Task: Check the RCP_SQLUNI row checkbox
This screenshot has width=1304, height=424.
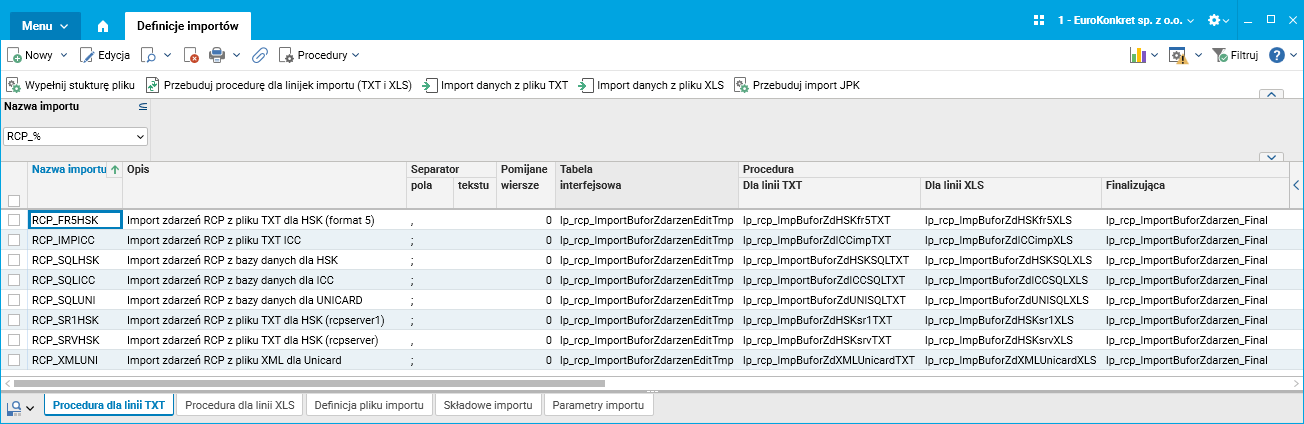Action: [x=14, y=300]
